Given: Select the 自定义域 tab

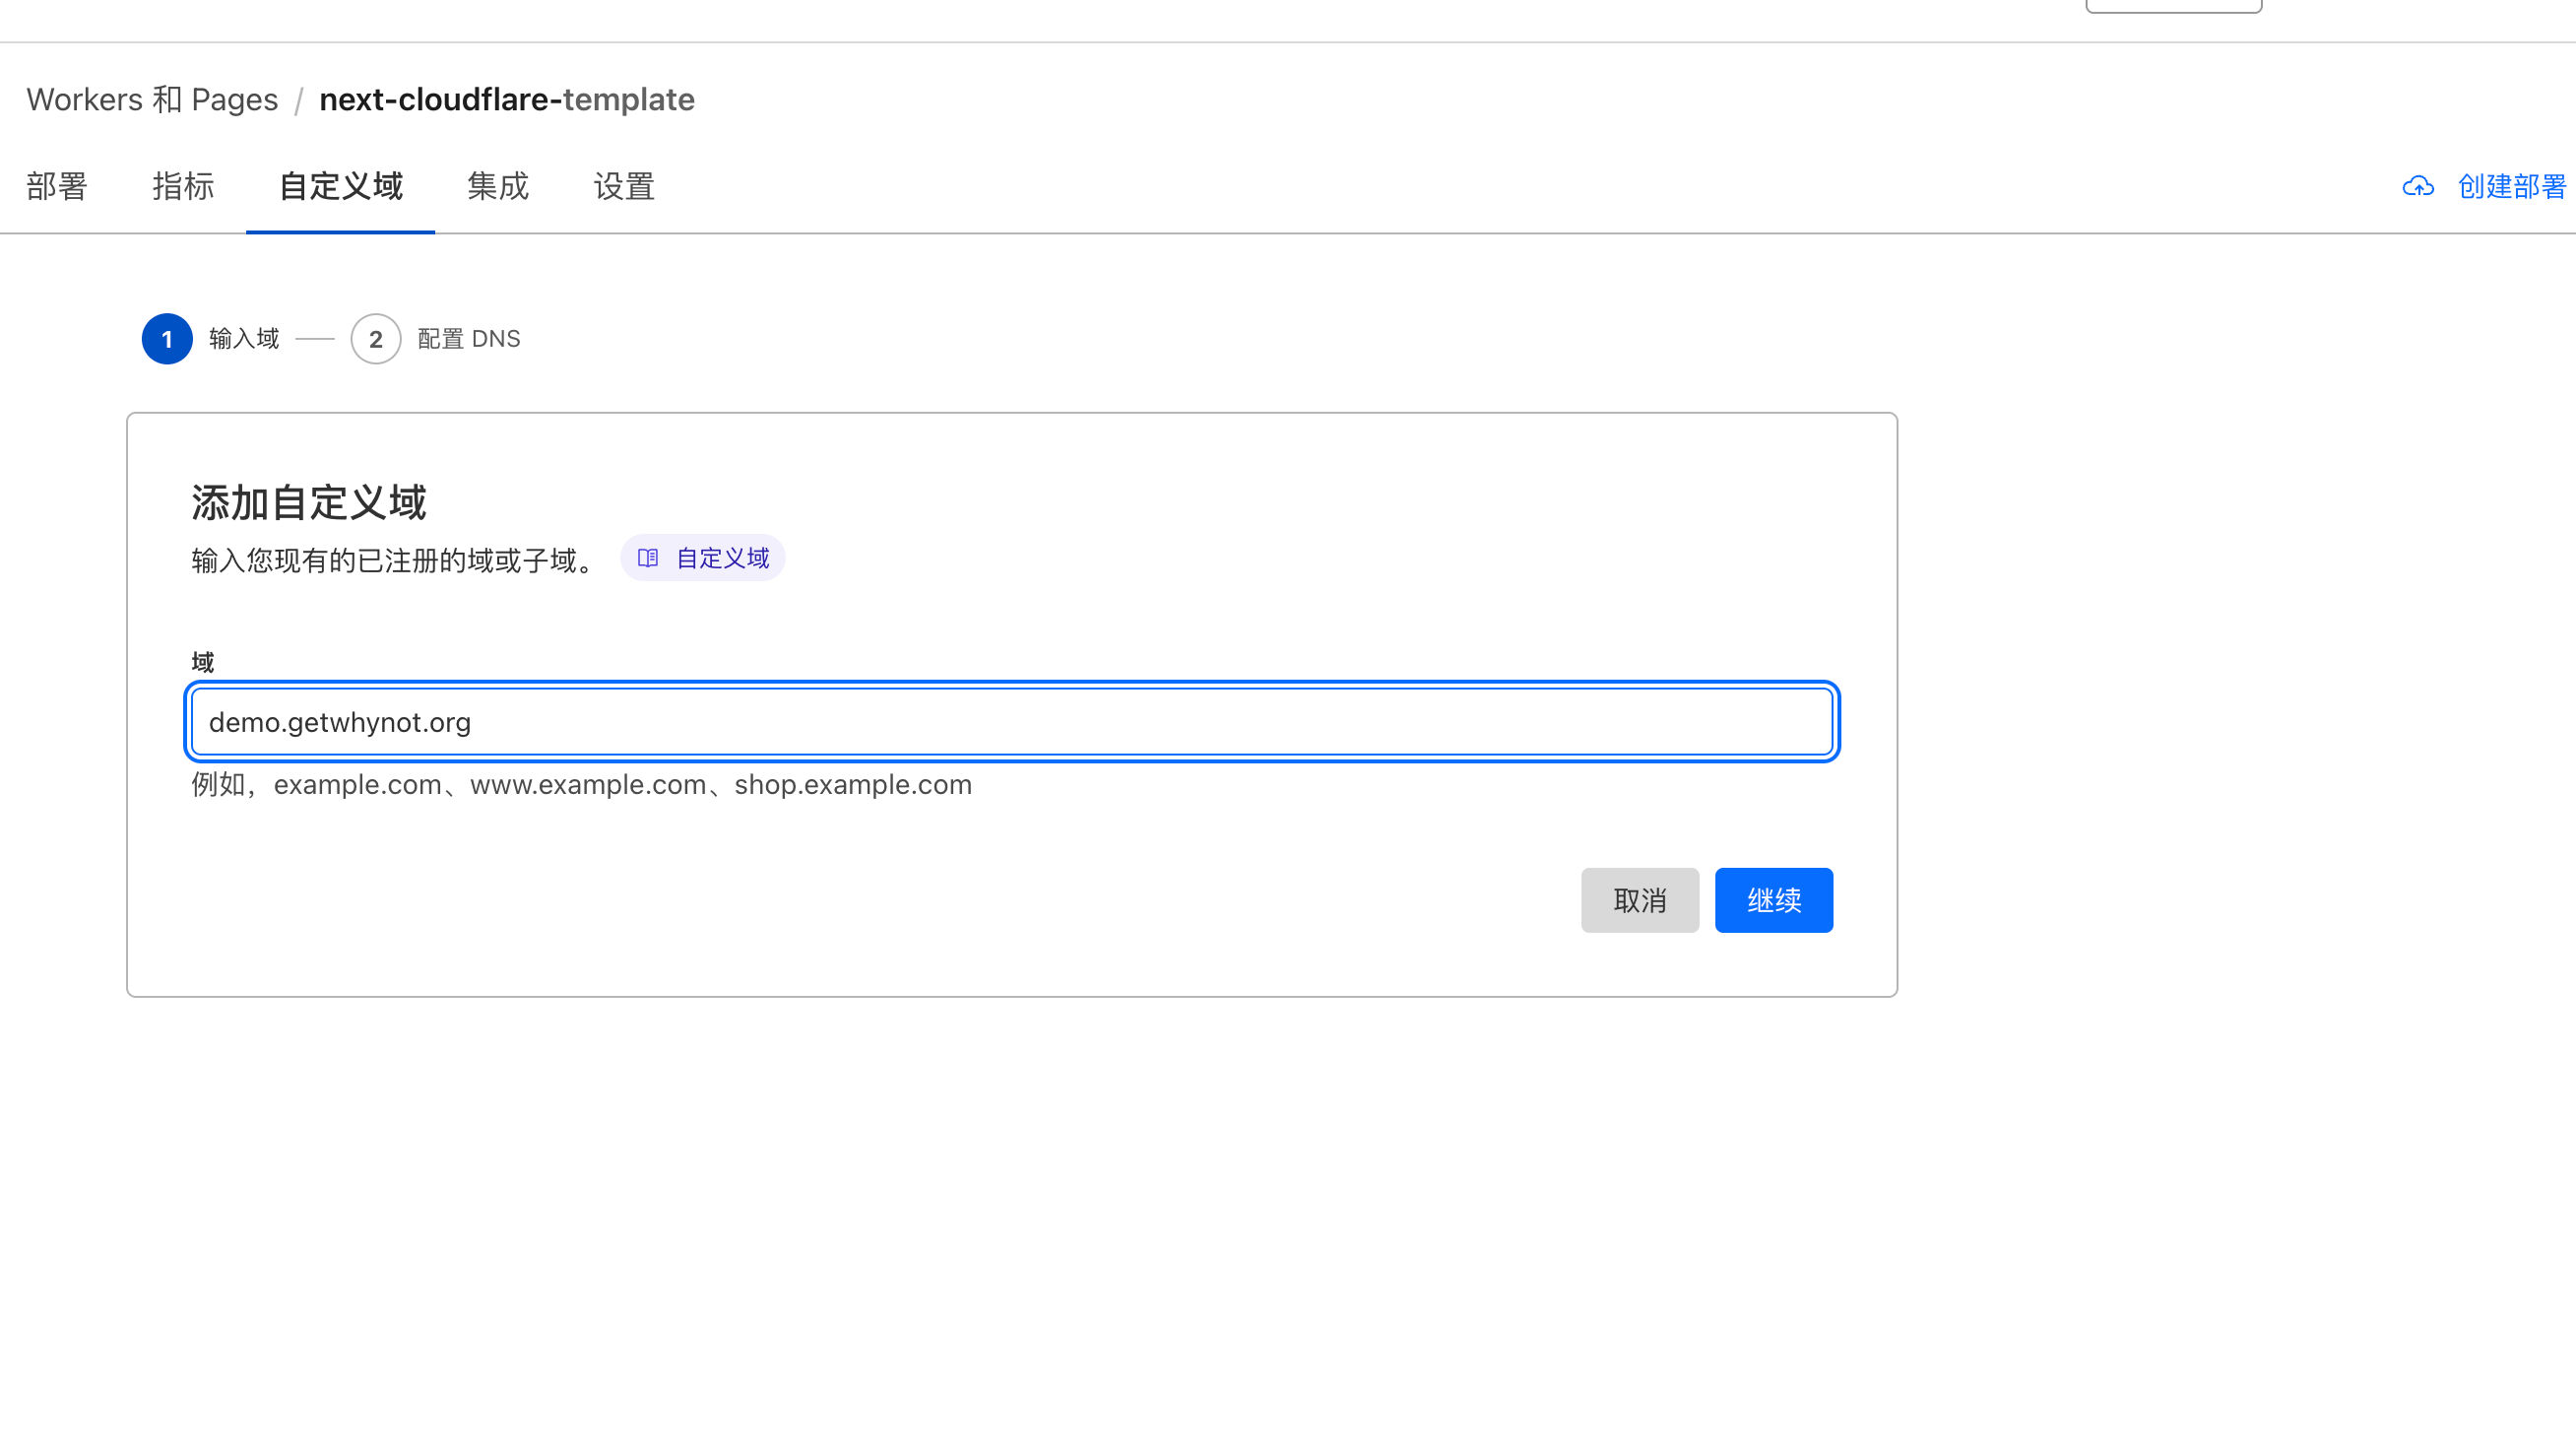Looking at the screenshot, I should [340, 187].
